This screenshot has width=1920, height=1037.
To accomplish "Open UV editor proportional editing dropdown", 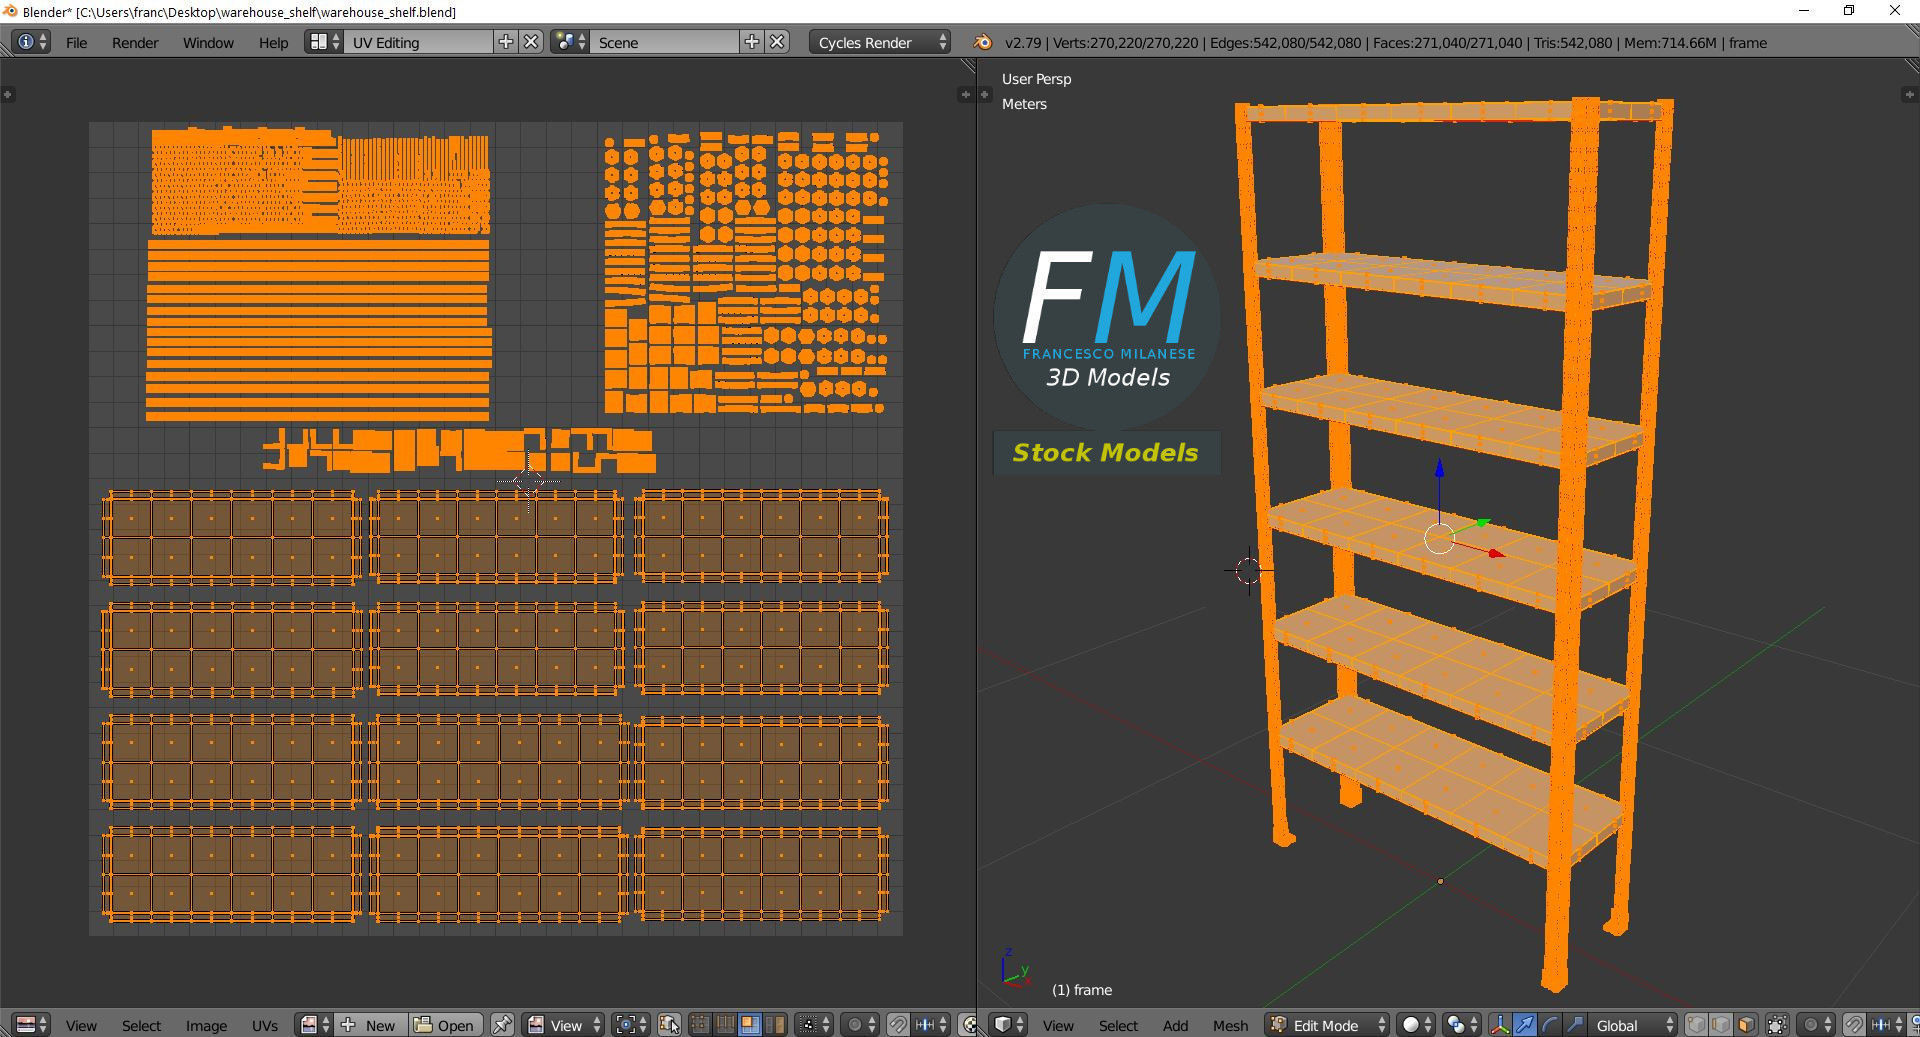I will tap(860, 1025).
